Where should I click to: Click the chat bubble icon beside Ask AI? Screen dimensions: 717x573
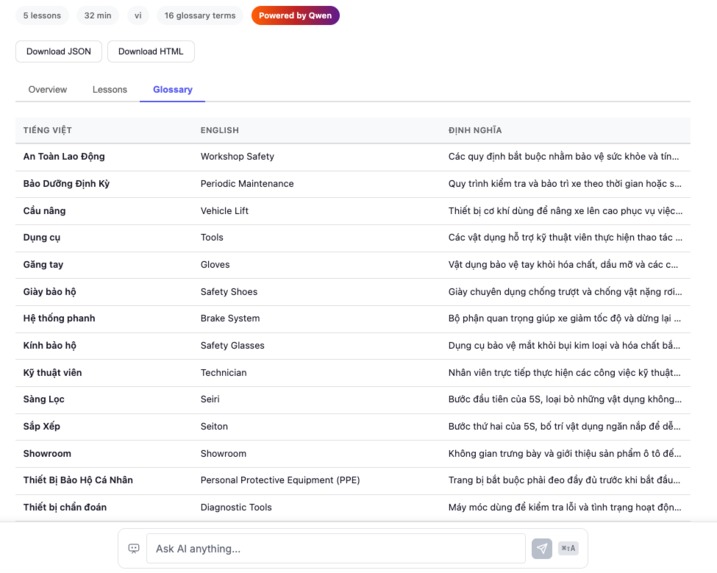click(134, 548)
